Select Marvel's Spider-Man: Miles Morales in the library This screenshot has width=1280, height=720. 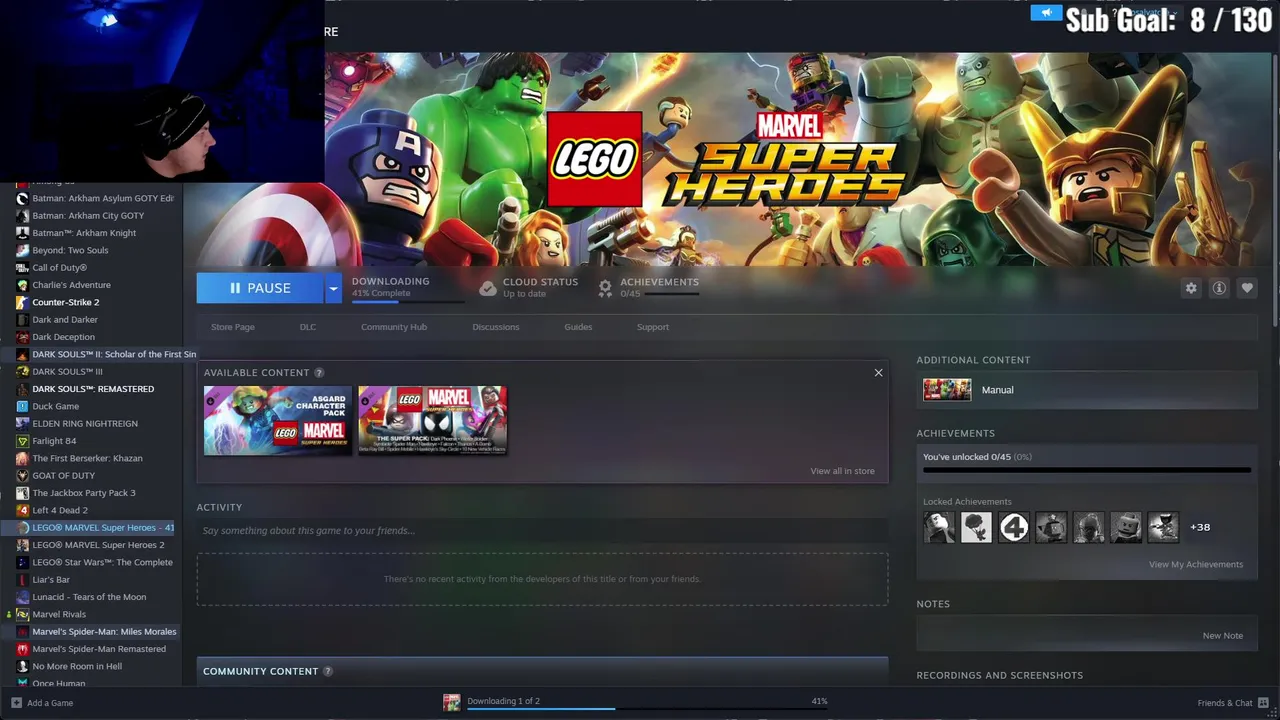(x=104, y=632)
